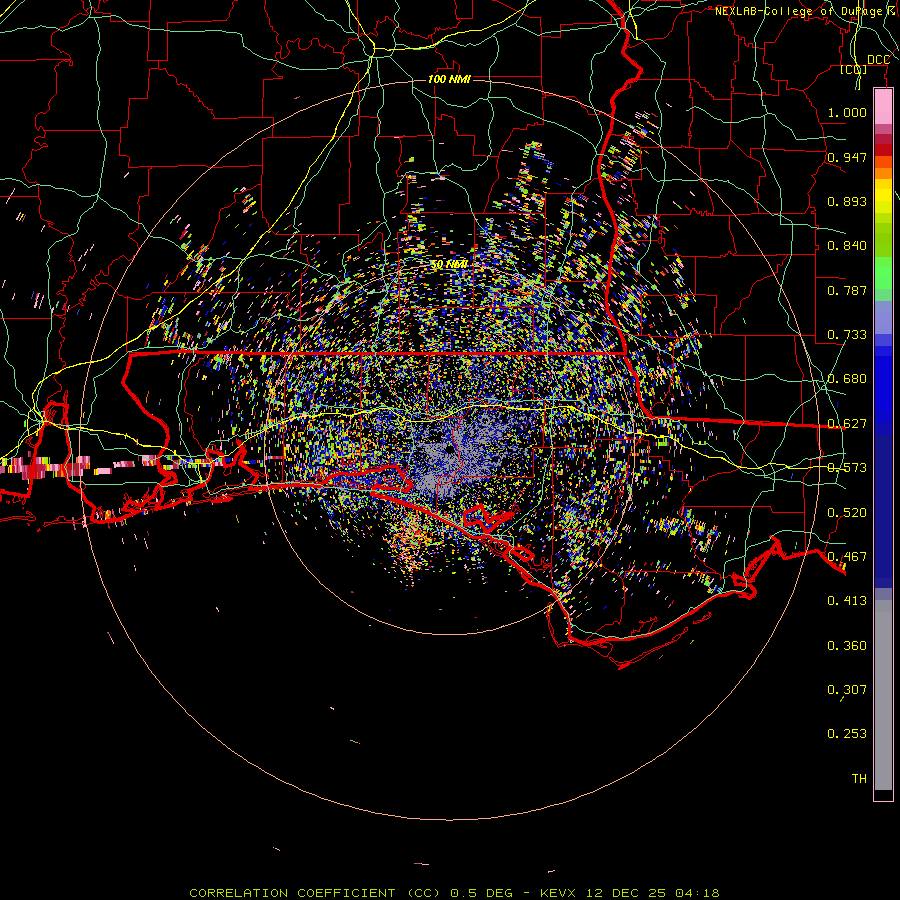Image resolution: width=900 pixels, height=900 pixels.
Task: Click the TH label at the scale bottom
Action: point(859,779)
